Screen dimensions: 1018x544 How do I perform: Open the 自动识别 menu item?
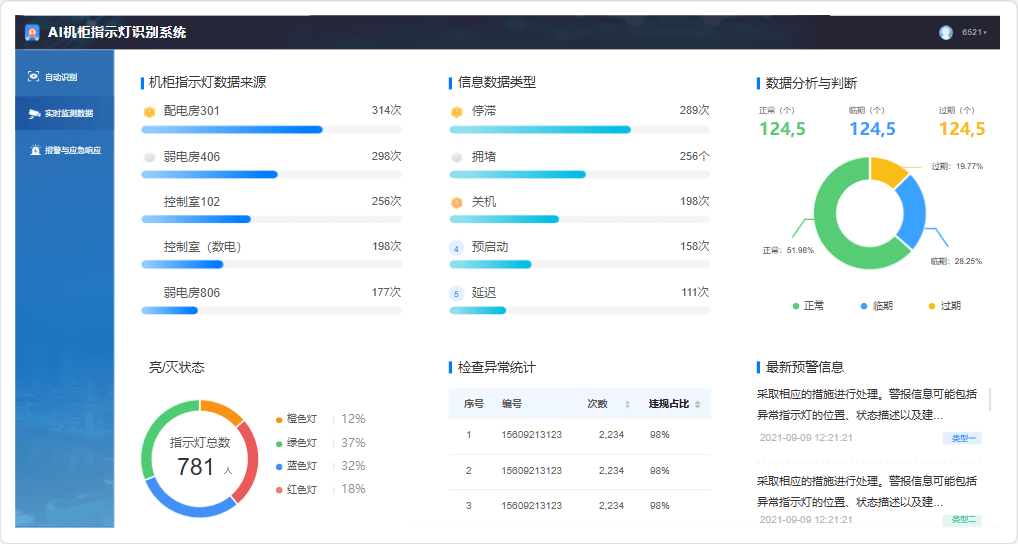click(61, 77)
